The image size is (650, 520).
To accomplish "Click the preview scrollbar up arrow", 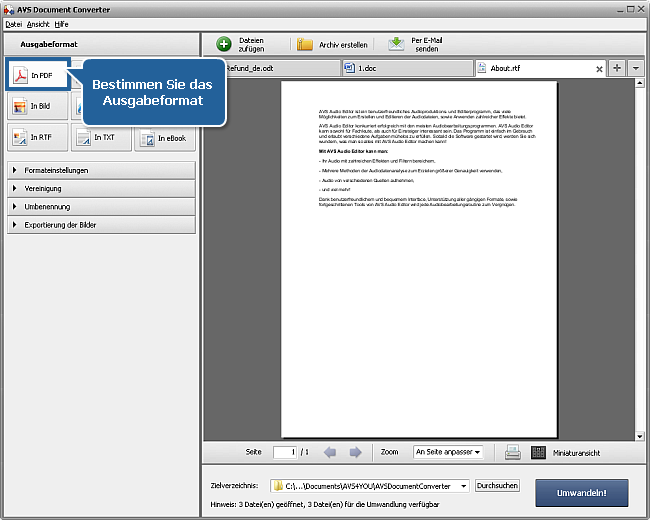I will point(640,83).
